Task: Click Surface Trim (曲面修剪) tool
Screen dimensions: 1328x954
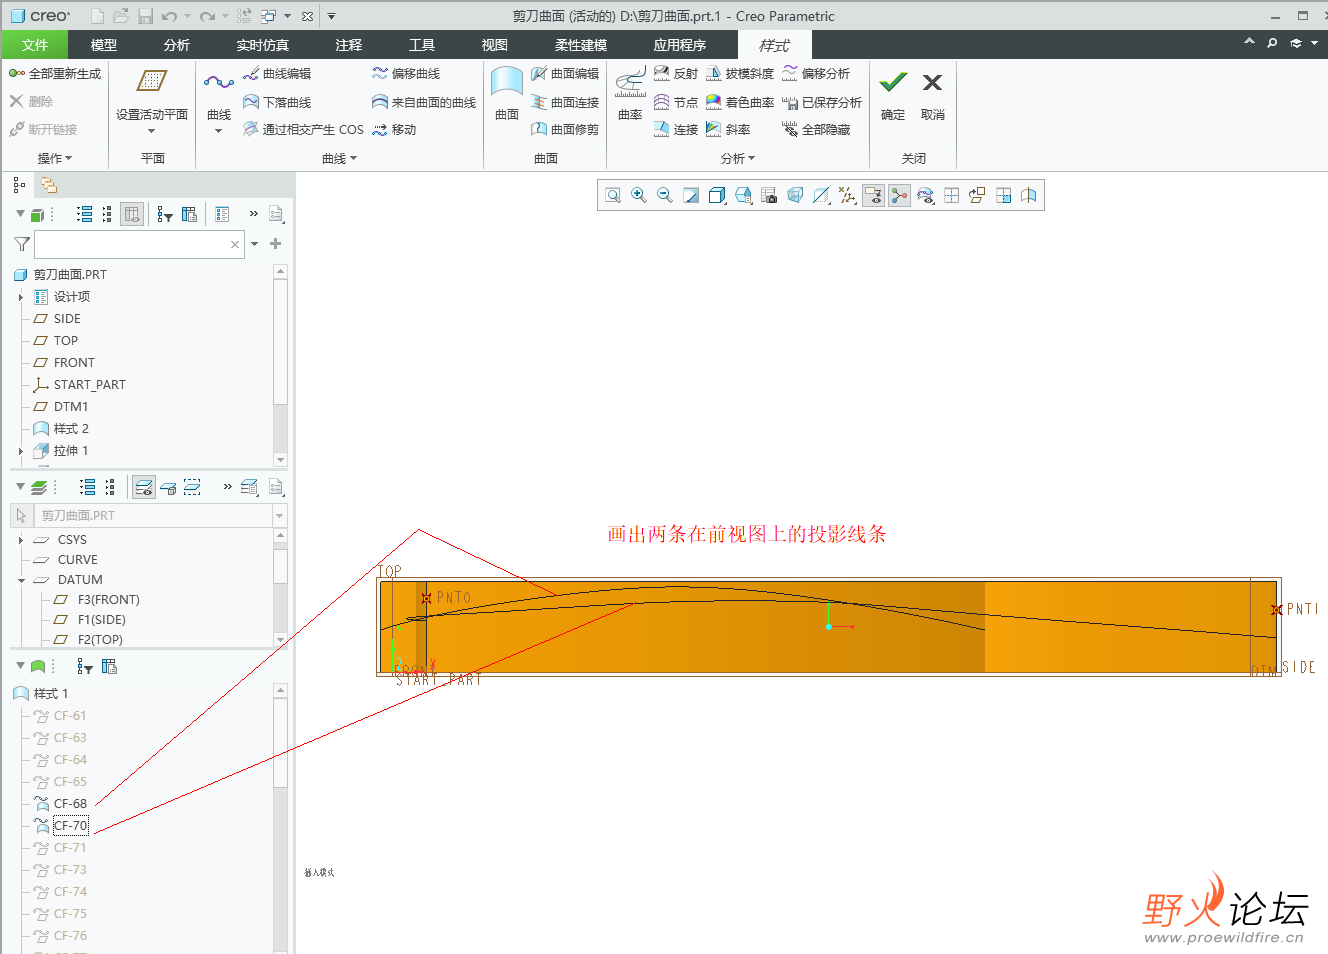Action: coord(565,129)
